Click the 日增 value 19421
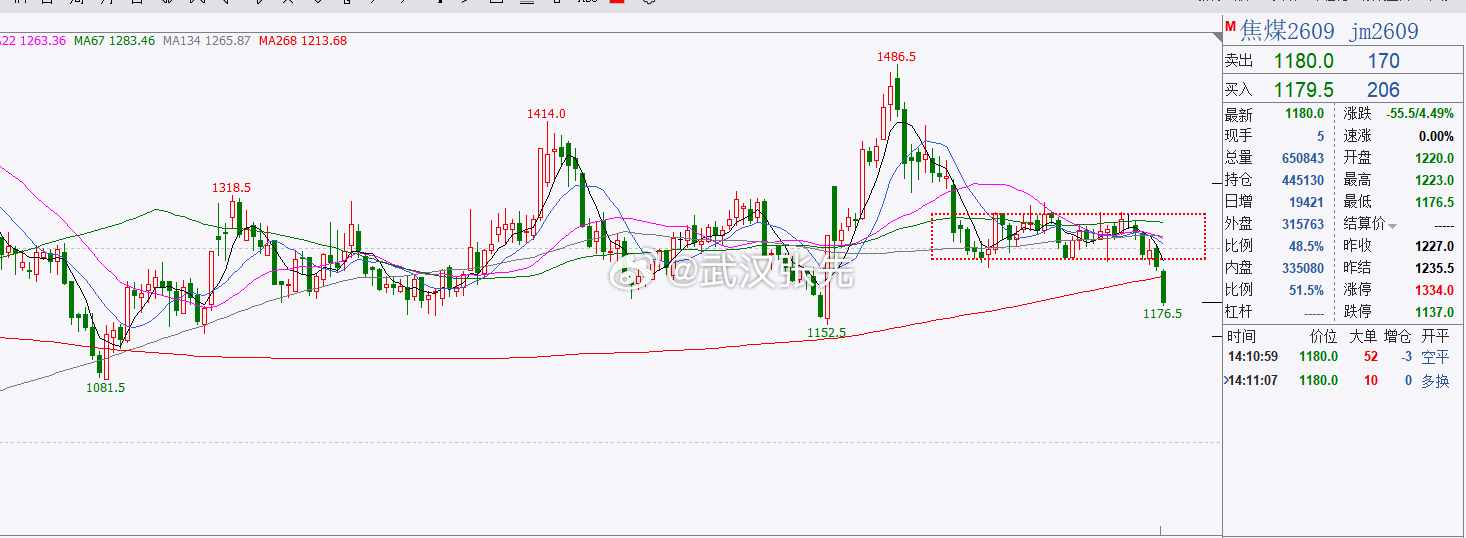This screenshot has width=1466, height=538. tap(1306, 202)
